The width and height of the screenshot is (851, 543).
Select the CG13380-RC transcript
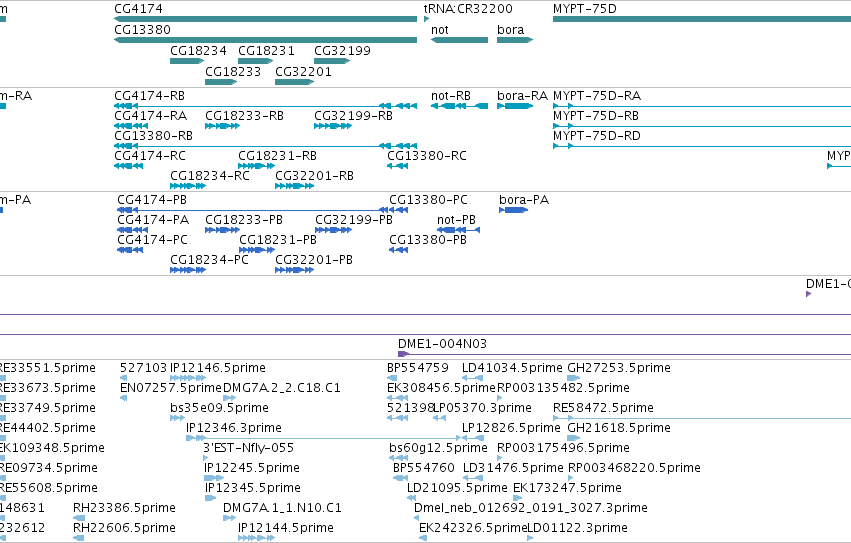pyautogui.click(x=397, y=166)
